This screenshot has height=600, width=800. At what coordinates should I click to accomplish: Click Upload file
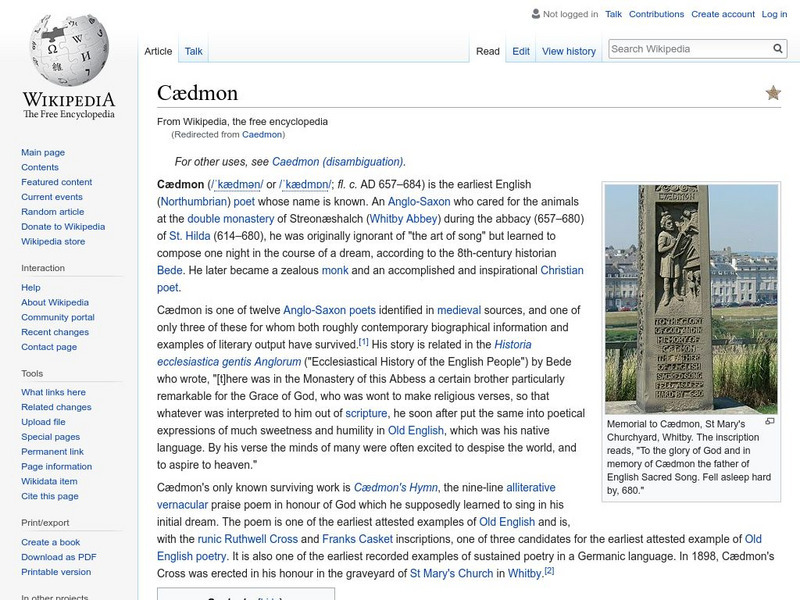click(43, 421)
